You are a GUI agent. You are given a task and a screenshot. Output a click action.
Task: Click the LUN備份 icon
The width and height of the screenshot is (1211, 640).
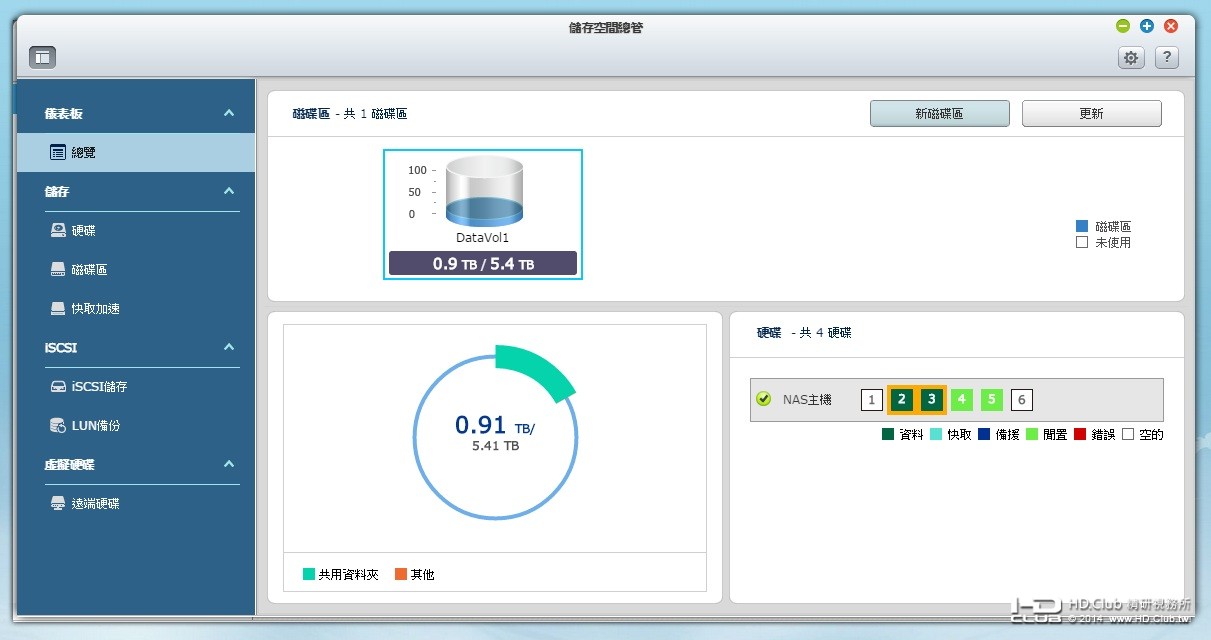tap(58, 426)
